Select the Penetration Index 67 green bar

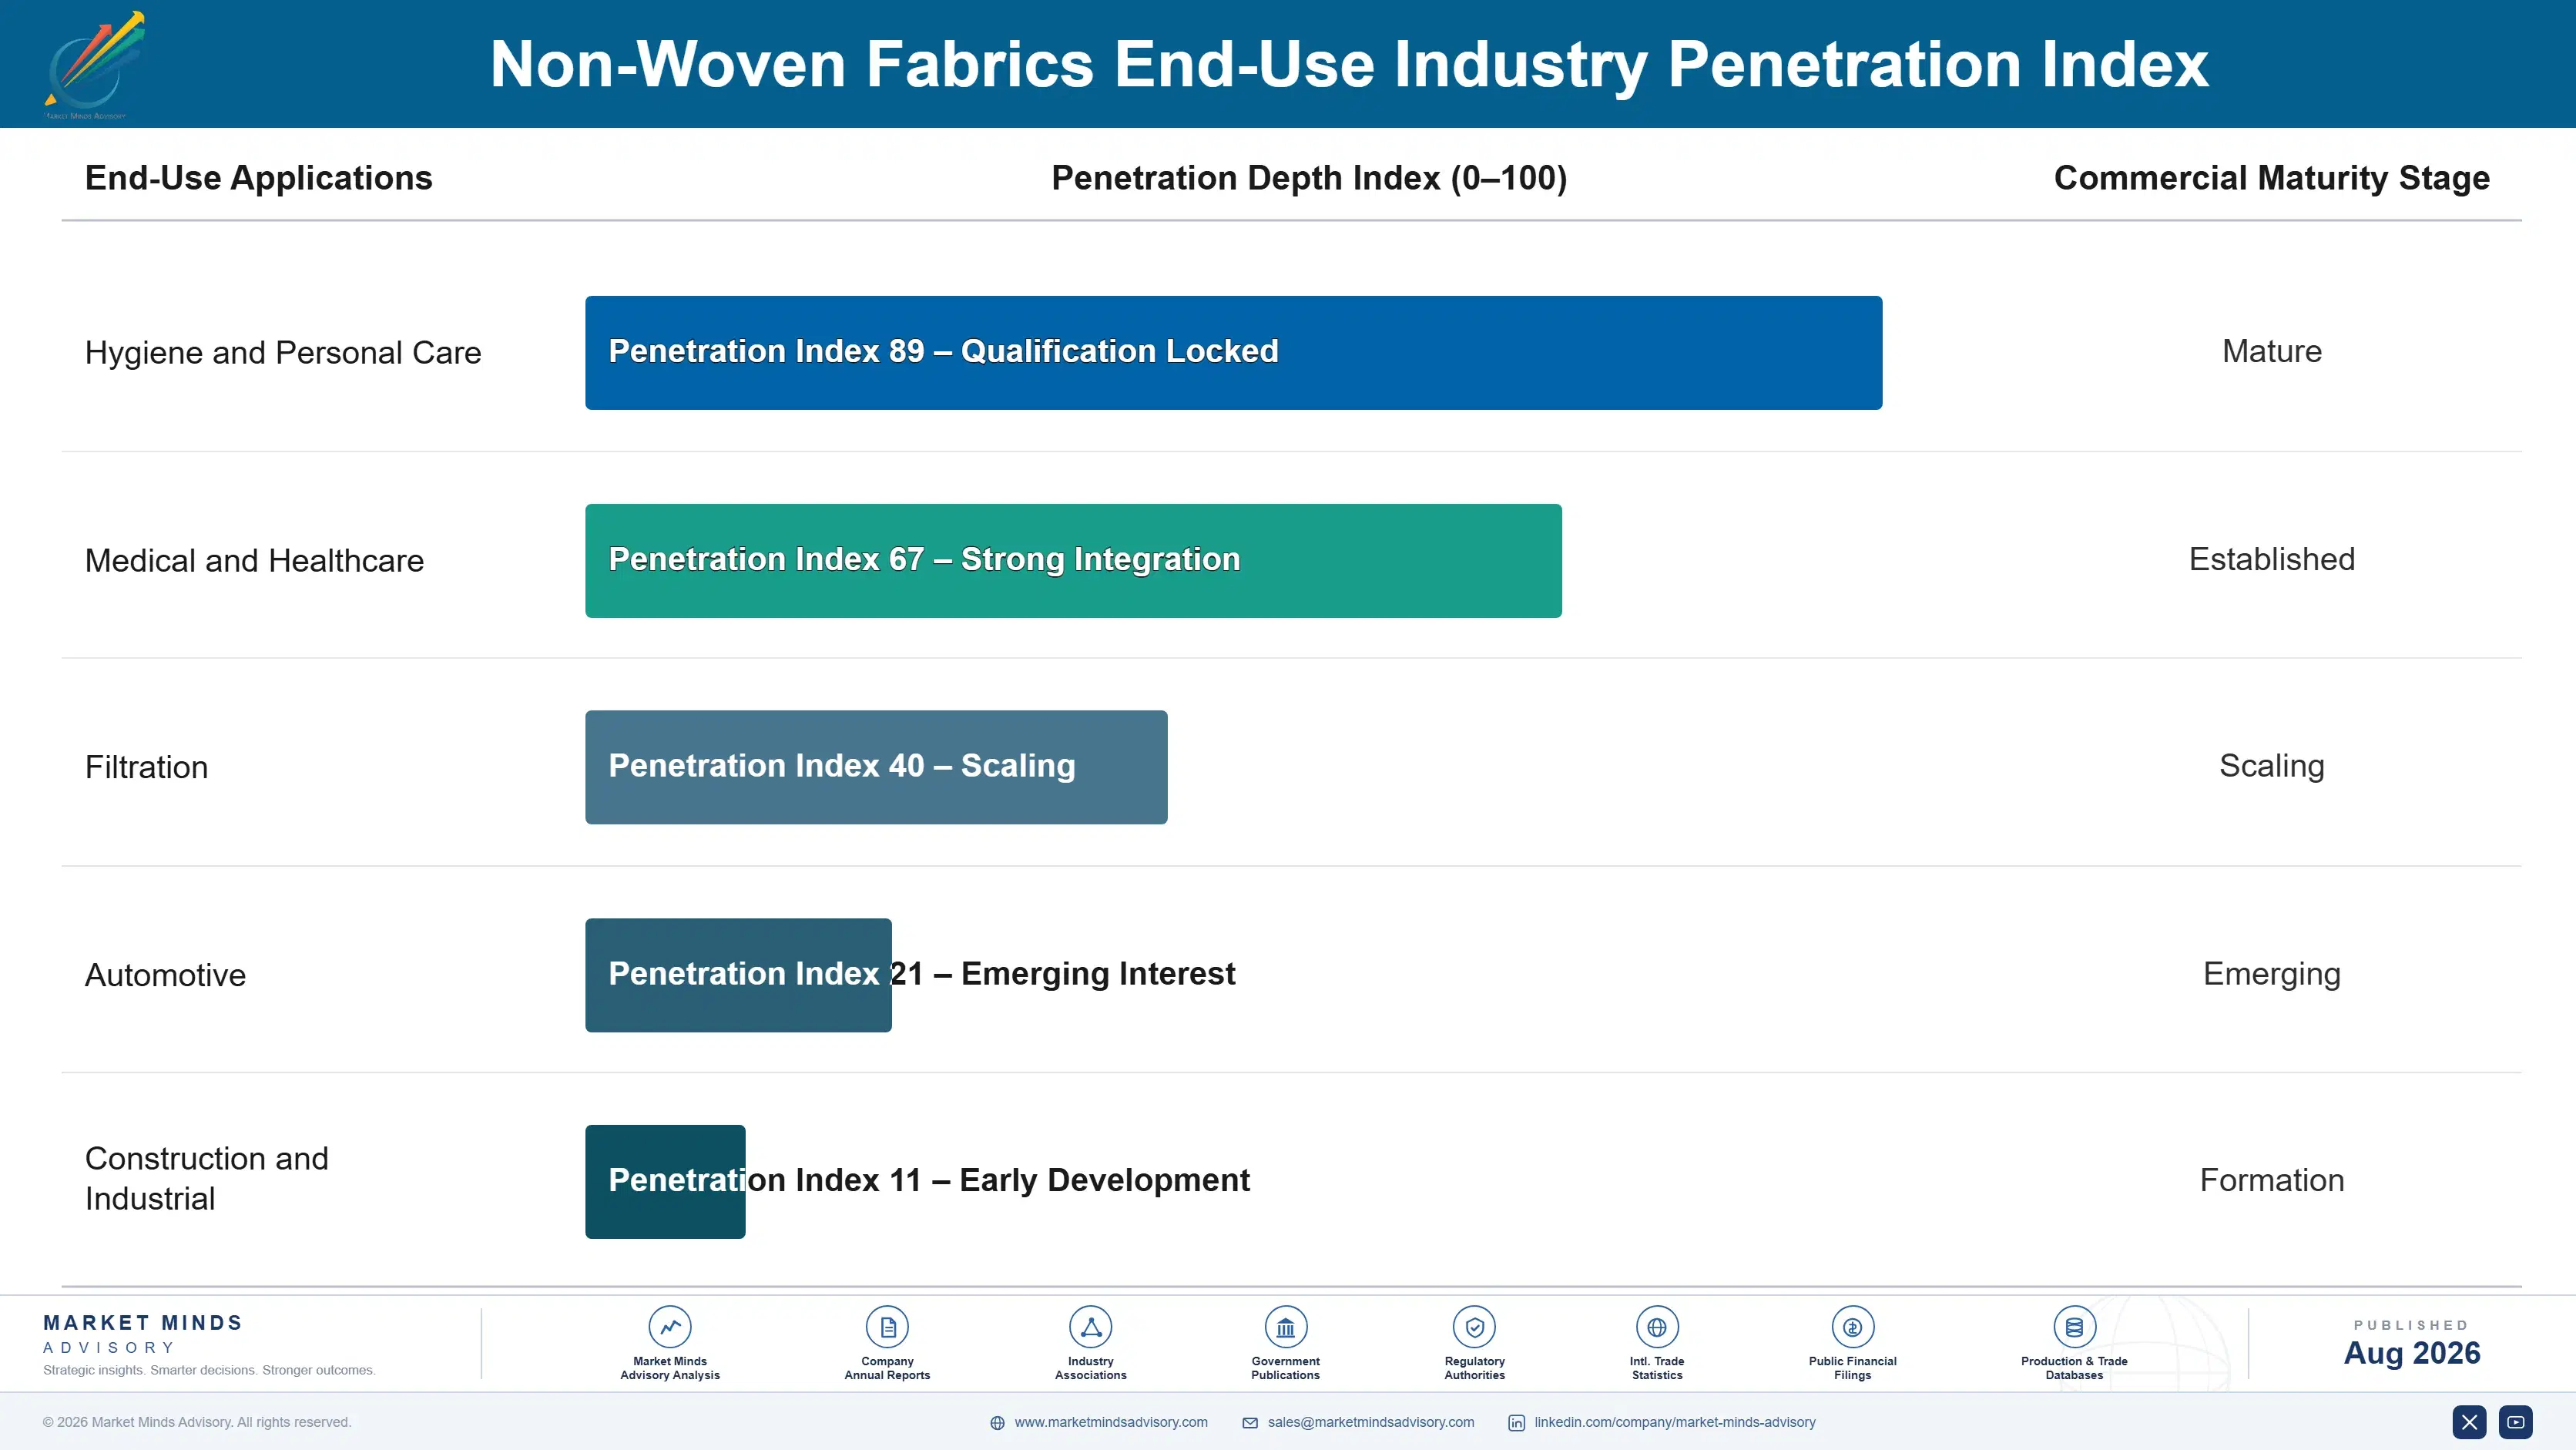1073,560
